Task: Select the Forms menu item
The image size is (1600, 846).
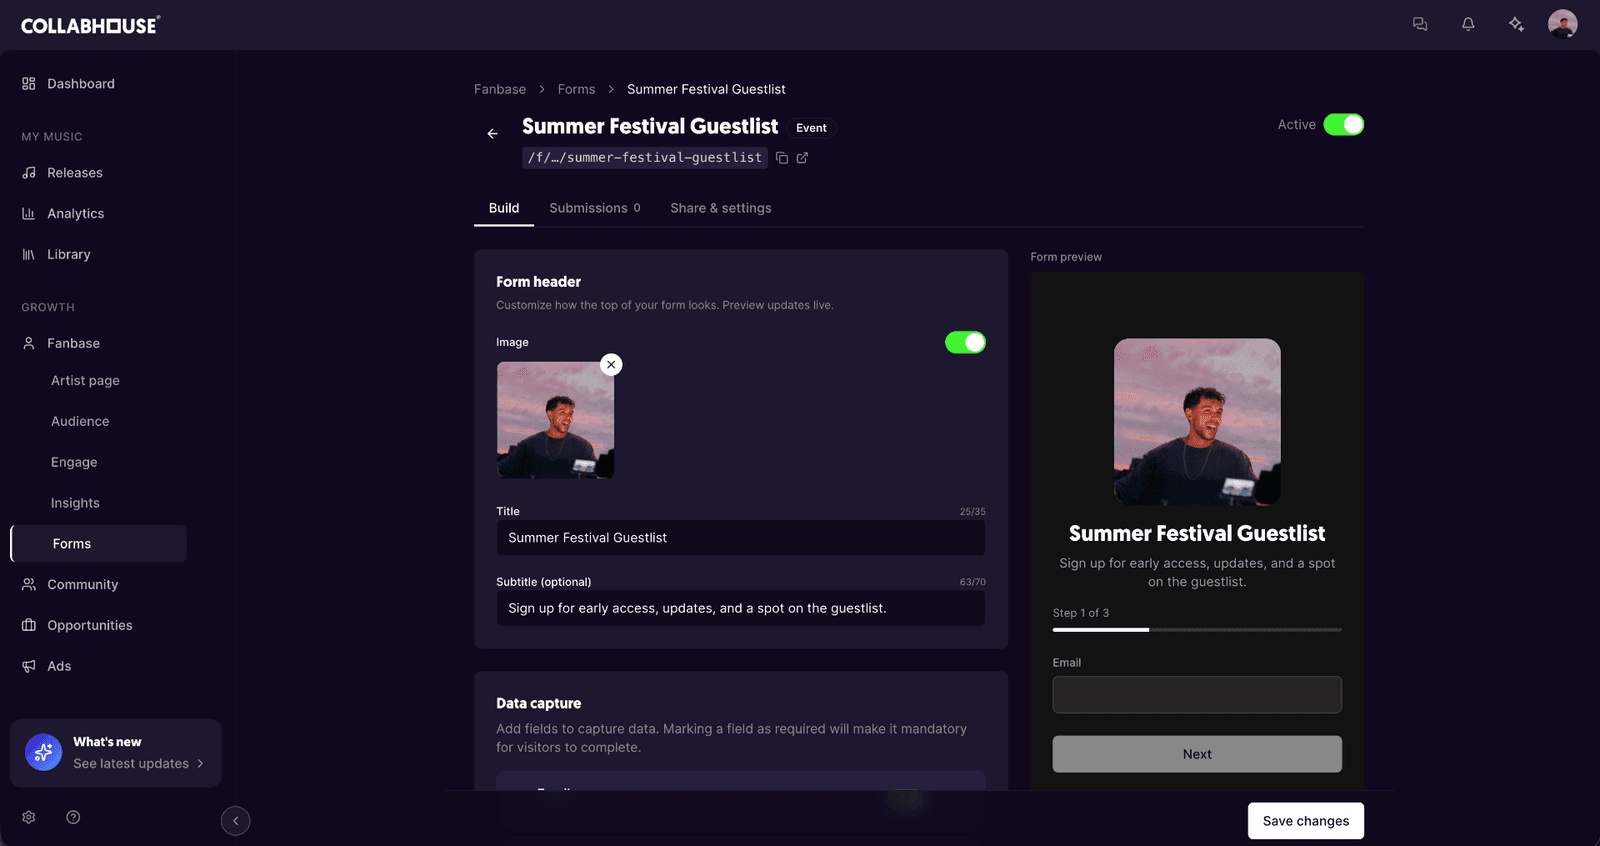Action: (98, 544)
